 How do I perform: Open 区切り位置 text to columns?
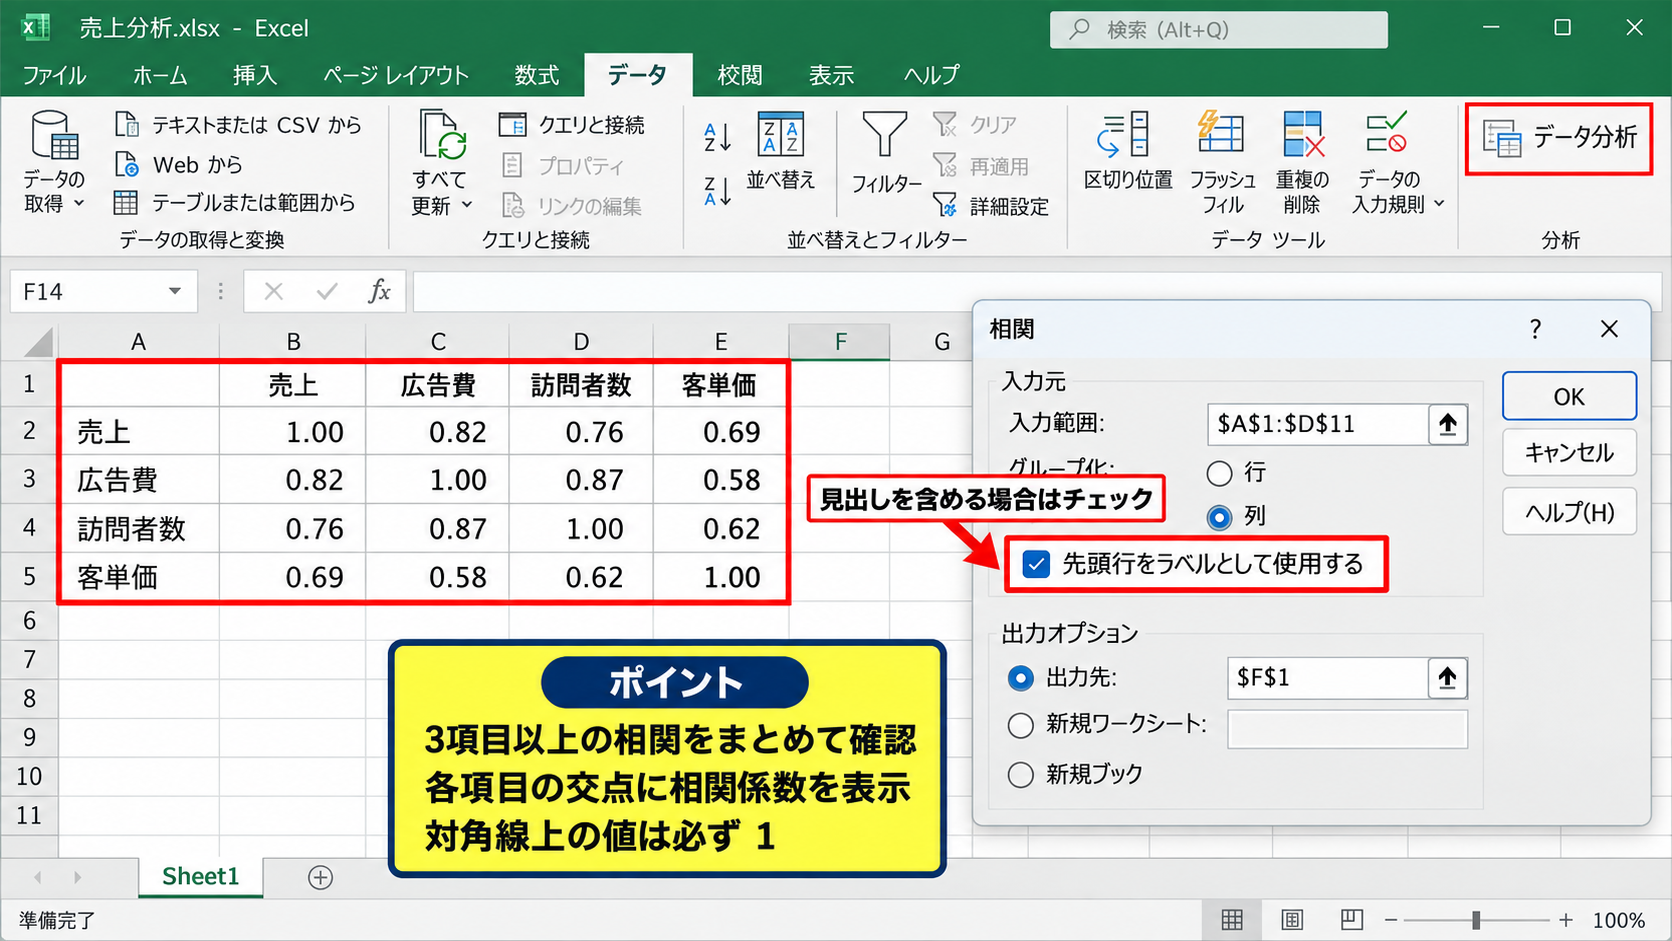1128,150
